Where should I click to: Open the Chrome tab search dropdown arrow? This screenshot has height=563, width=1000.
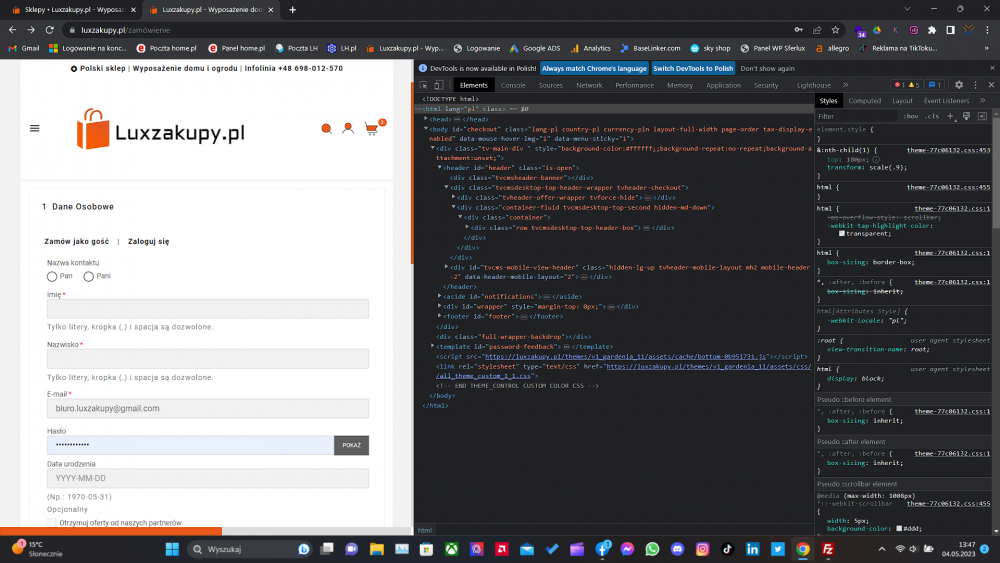pos(907,10)
